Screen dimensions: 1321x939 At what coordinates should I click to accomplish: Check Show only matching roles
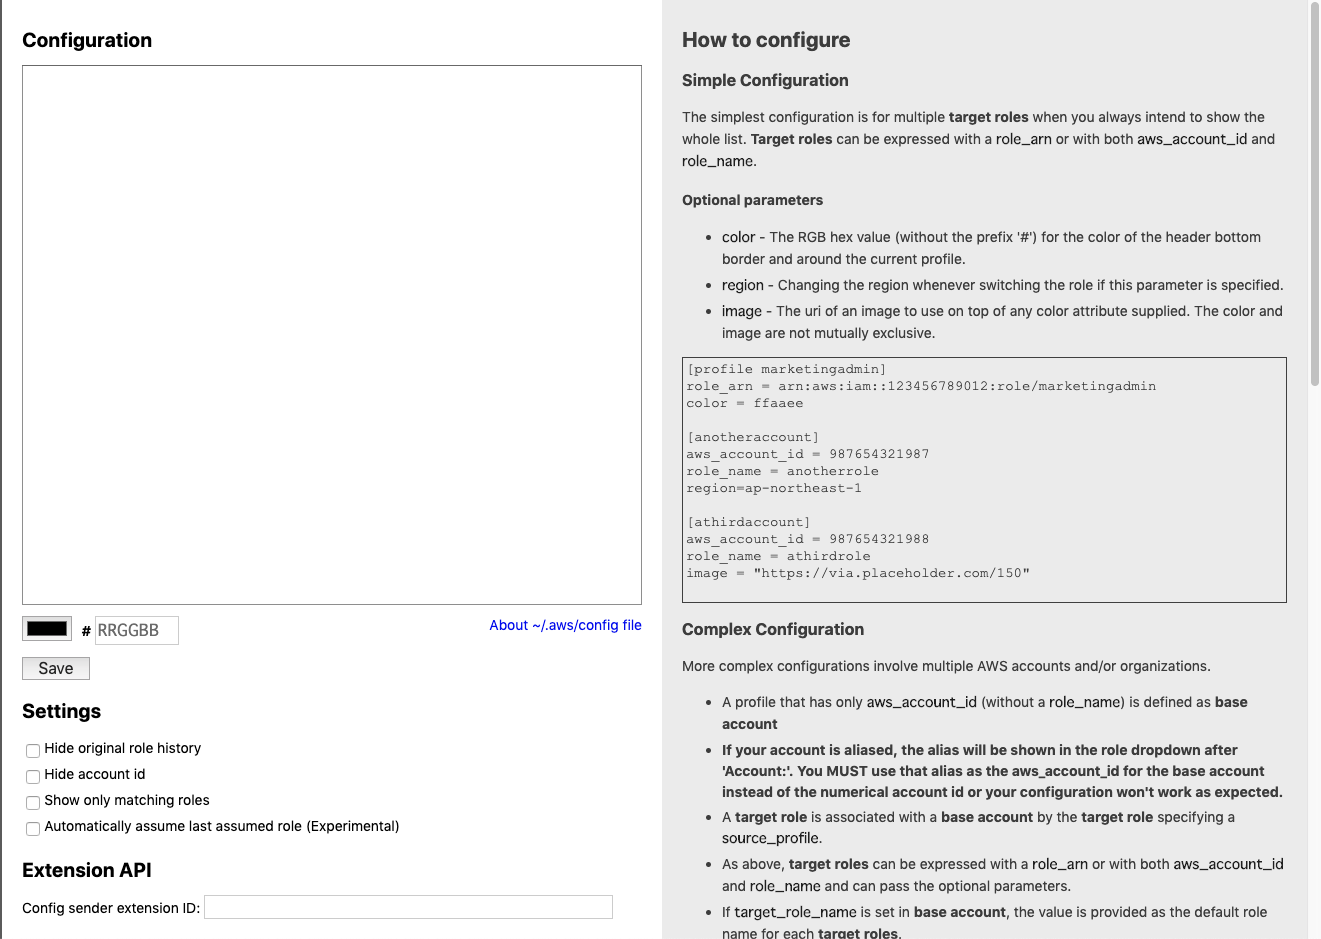pos(33,802)
